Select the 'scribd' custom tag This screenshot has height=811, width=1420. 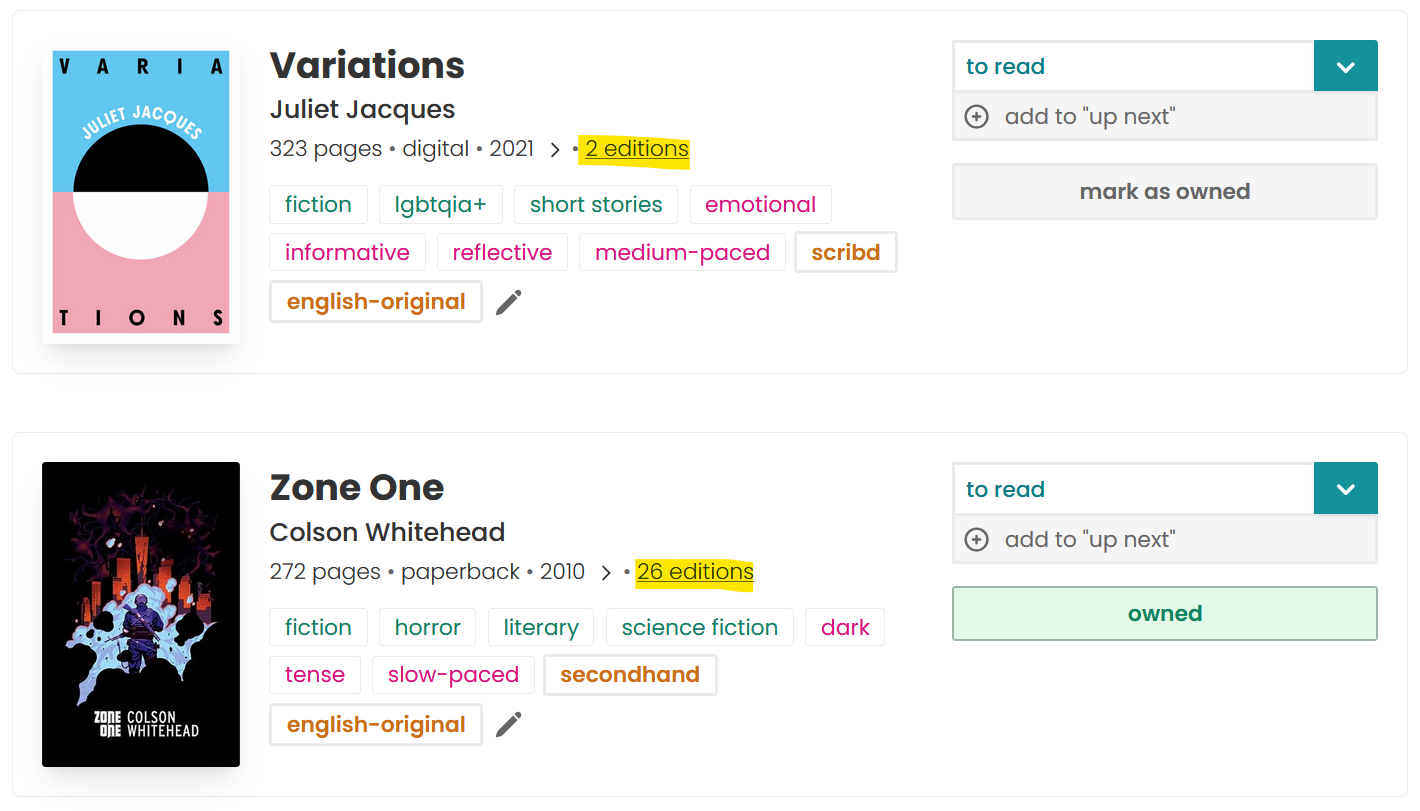click(845, 253)
